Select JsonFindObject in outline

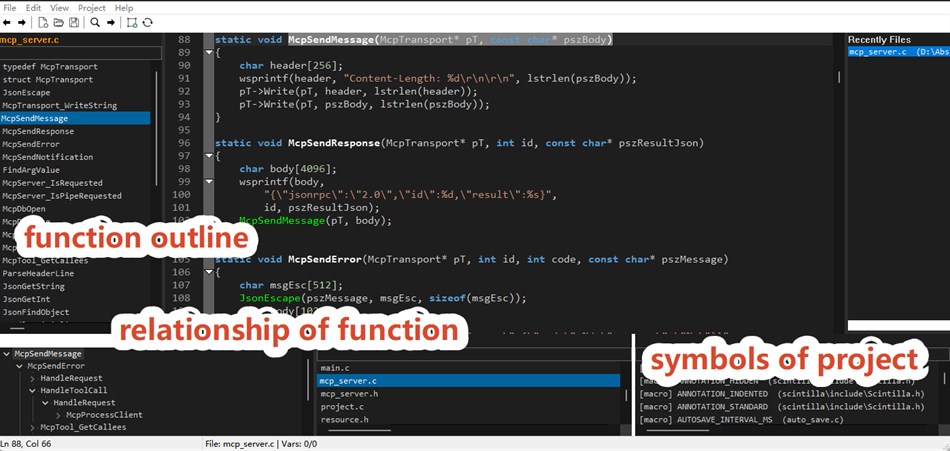(x=36, y=312)
